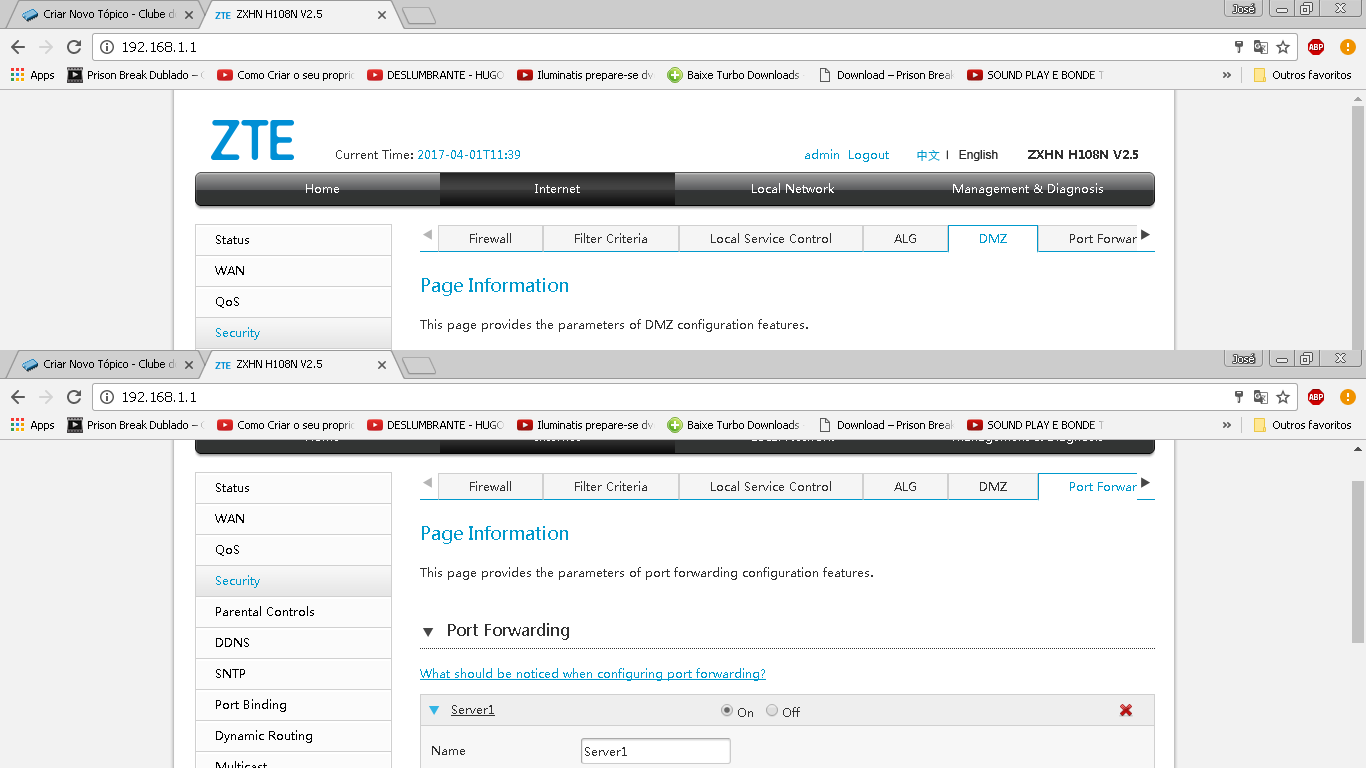Click the Server1 Name input field

(x=656, y=751)
